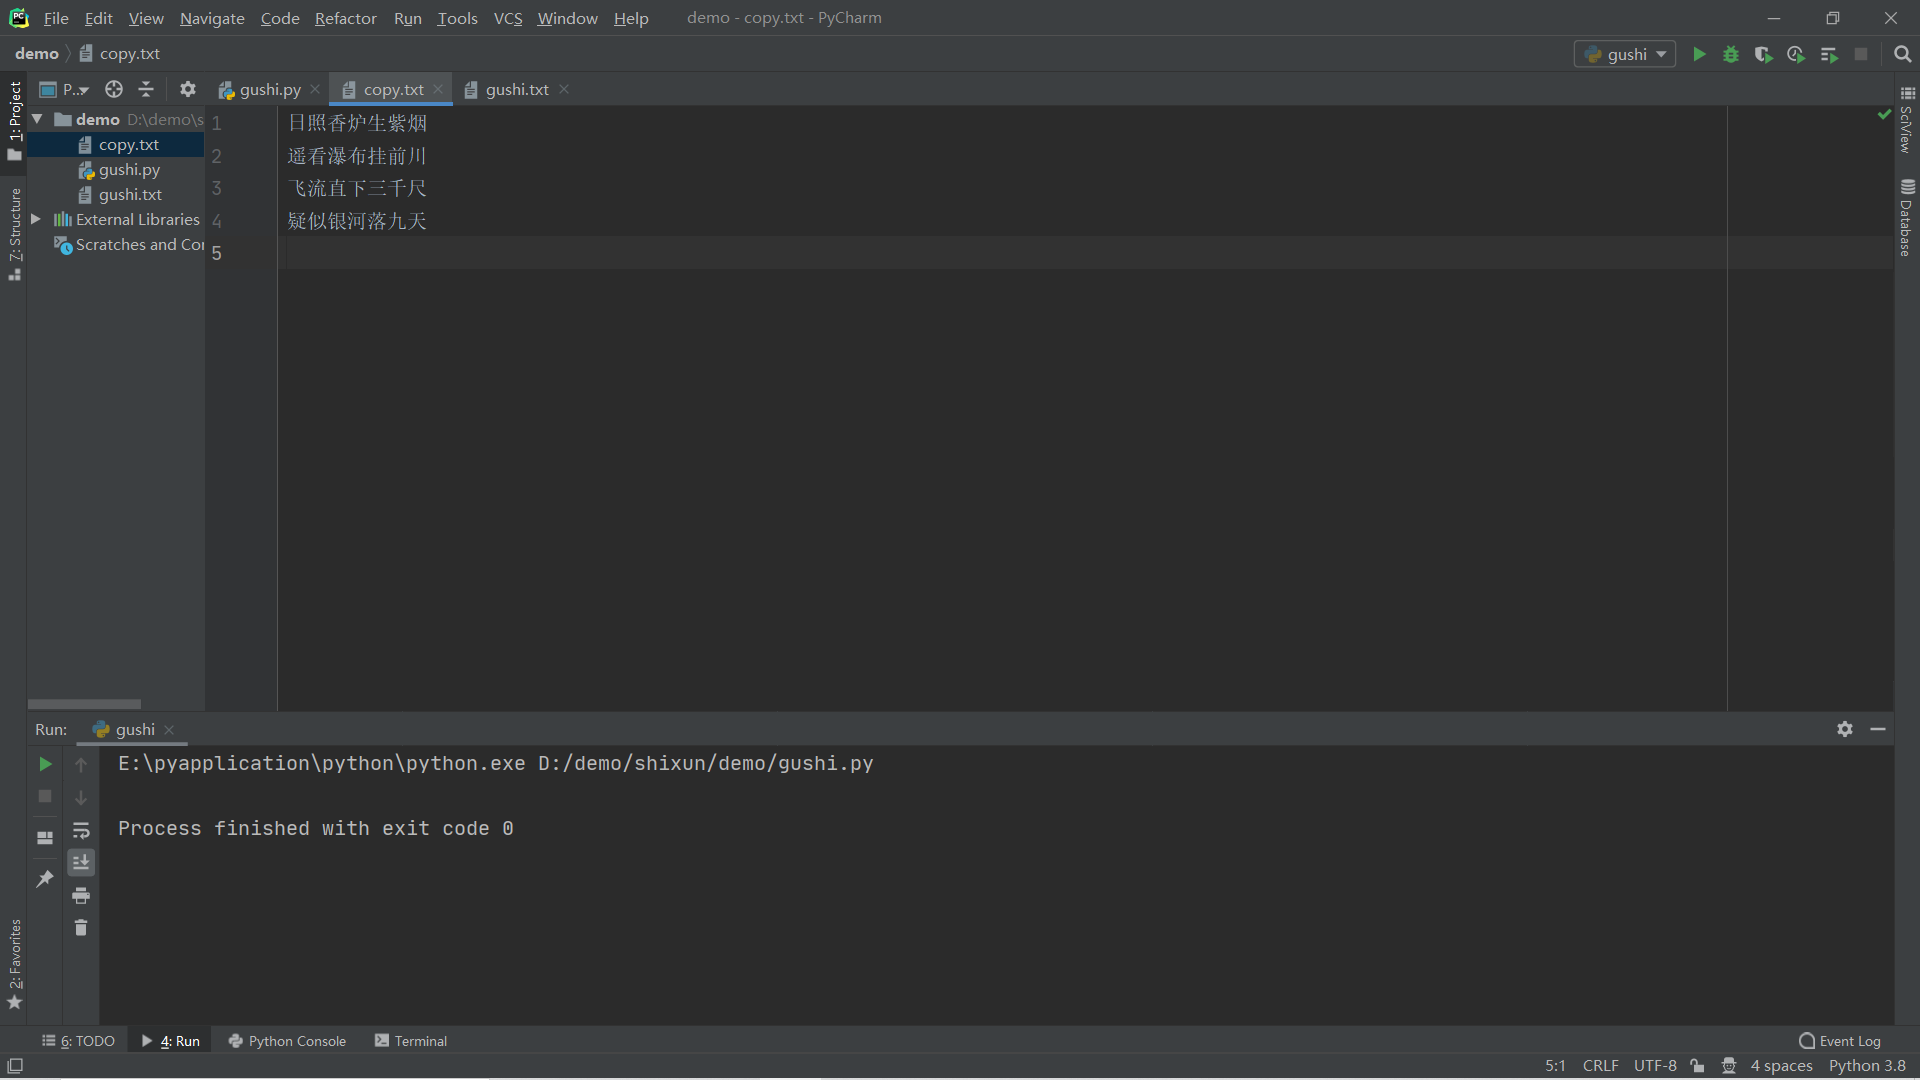This screenshot has width=1920, height=1080.
Task: Open the Event Log
Action: [1840, 1041]
